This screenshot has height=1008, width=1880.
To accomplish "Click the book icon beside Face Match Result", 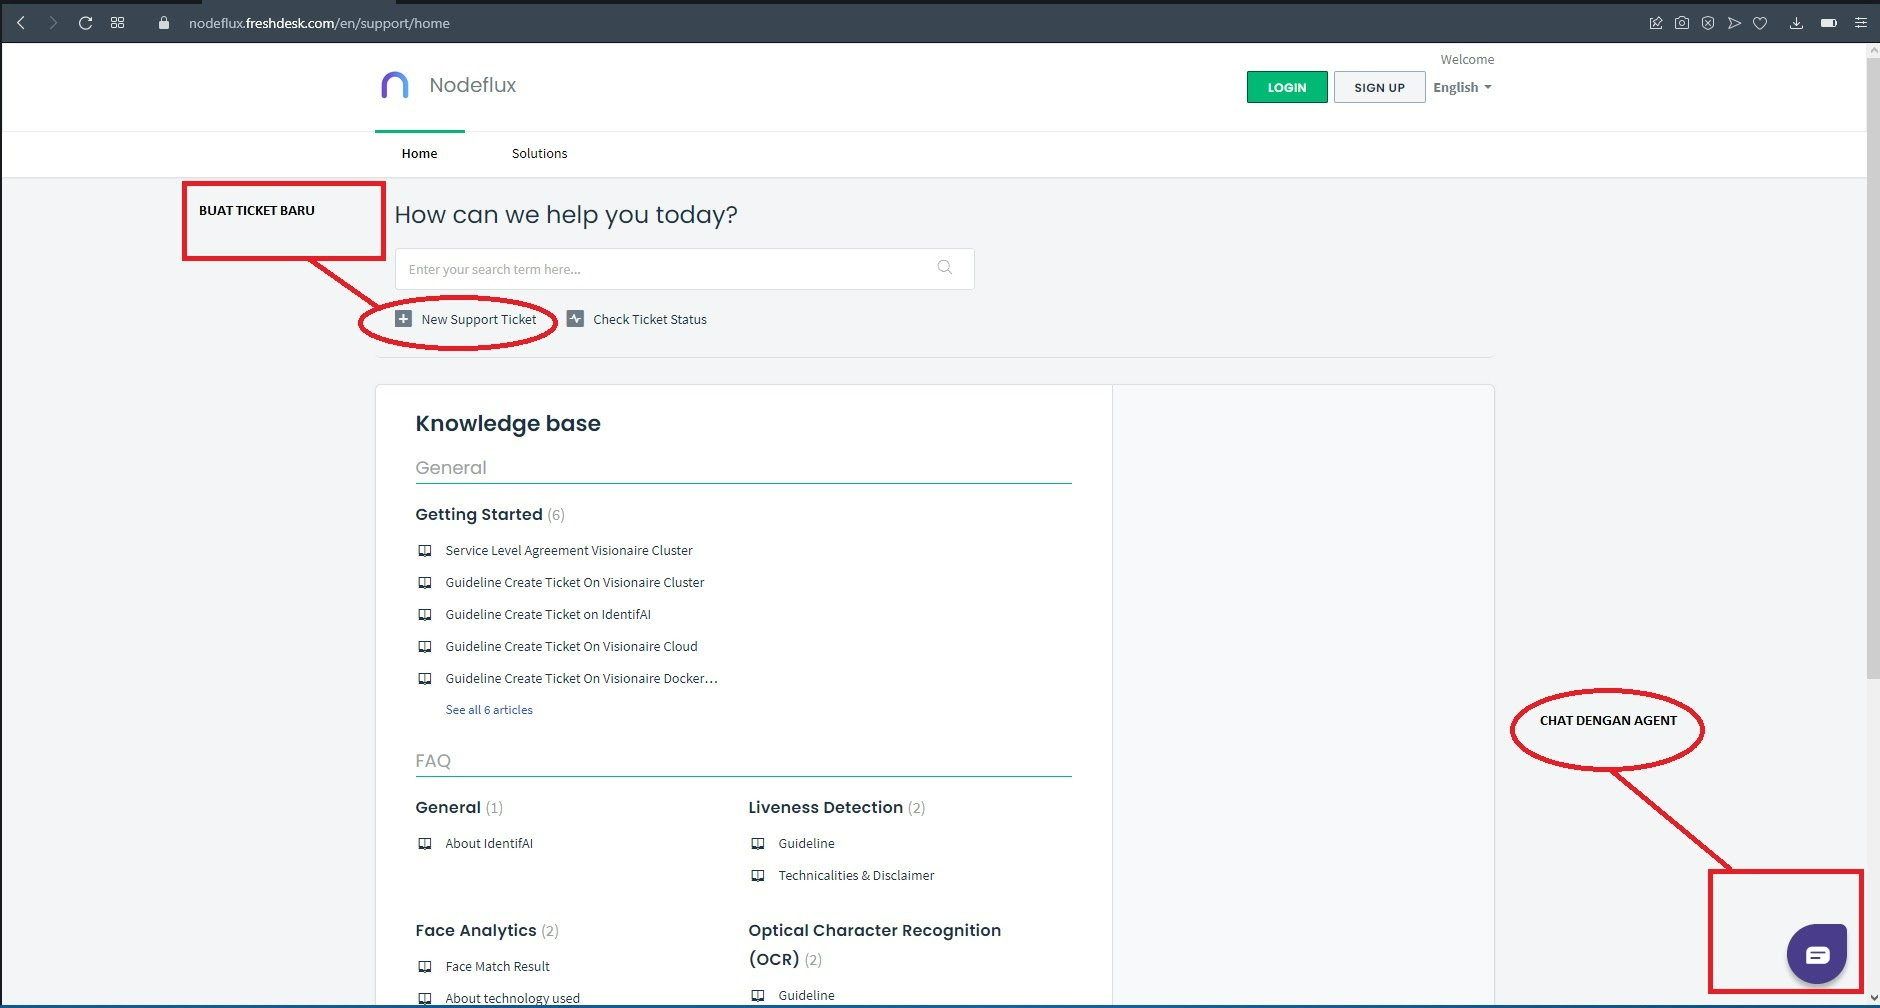I will 425,967.
